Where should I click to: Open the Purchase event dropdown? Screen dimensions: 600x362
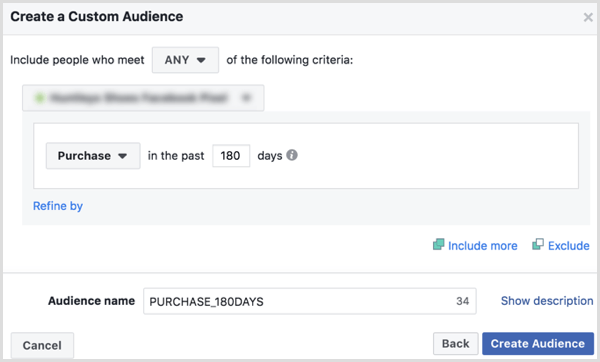[93, 156]
